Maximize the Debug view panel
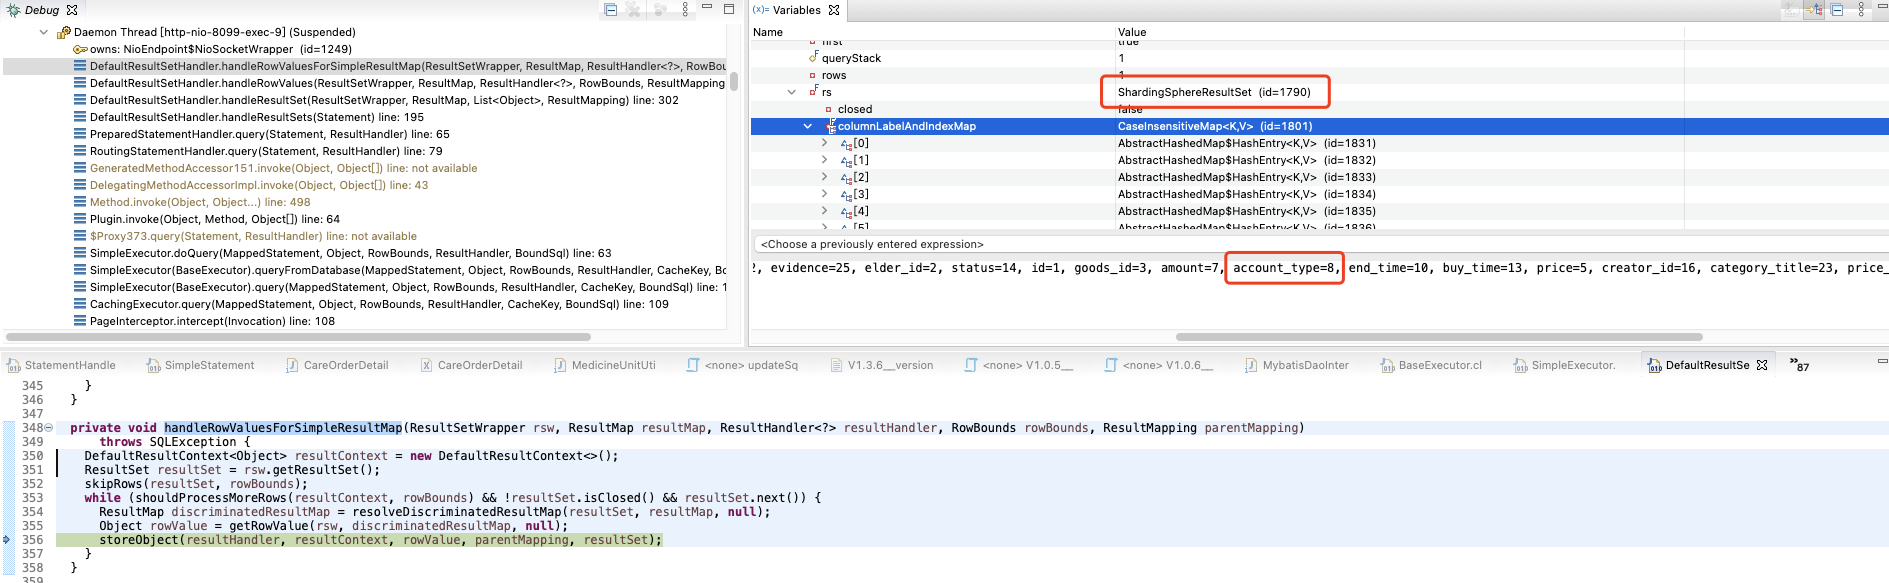The height and width of the screenshot is (583, 1889). tap(729, 9)
